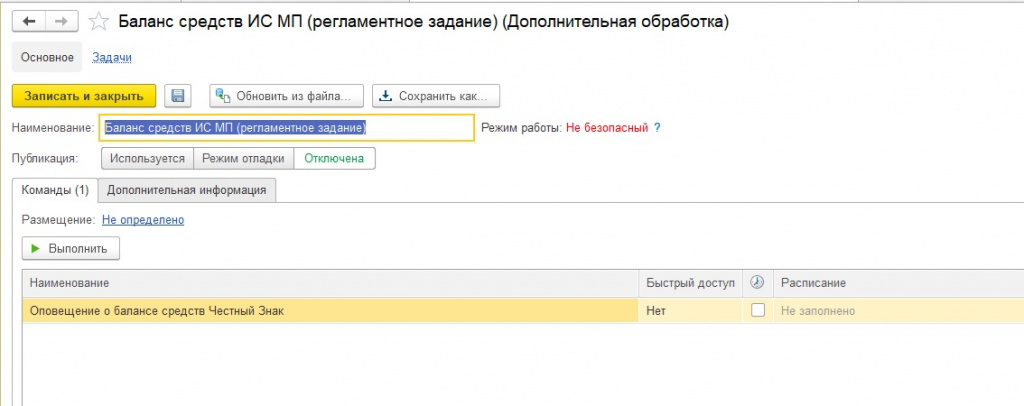1024x406 pixels.
Task: Select the Команды (1) tab
Action: [x=55, y=190]
